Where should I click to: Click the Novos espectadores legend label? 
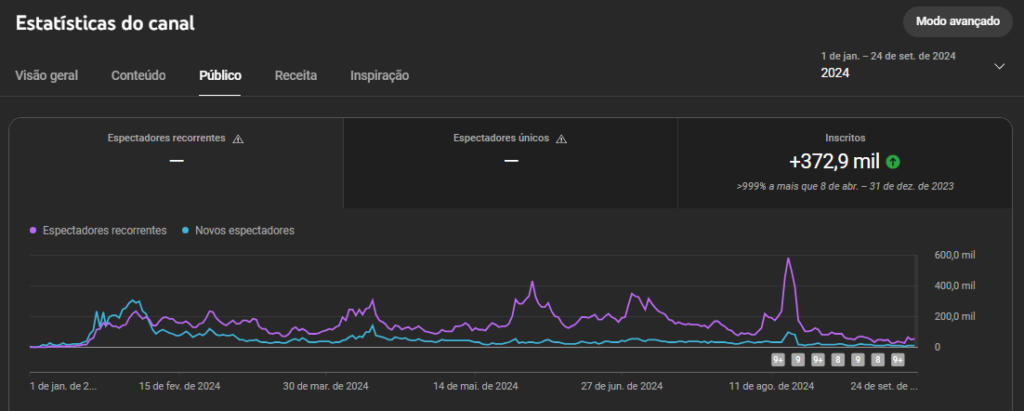[245, 230]
